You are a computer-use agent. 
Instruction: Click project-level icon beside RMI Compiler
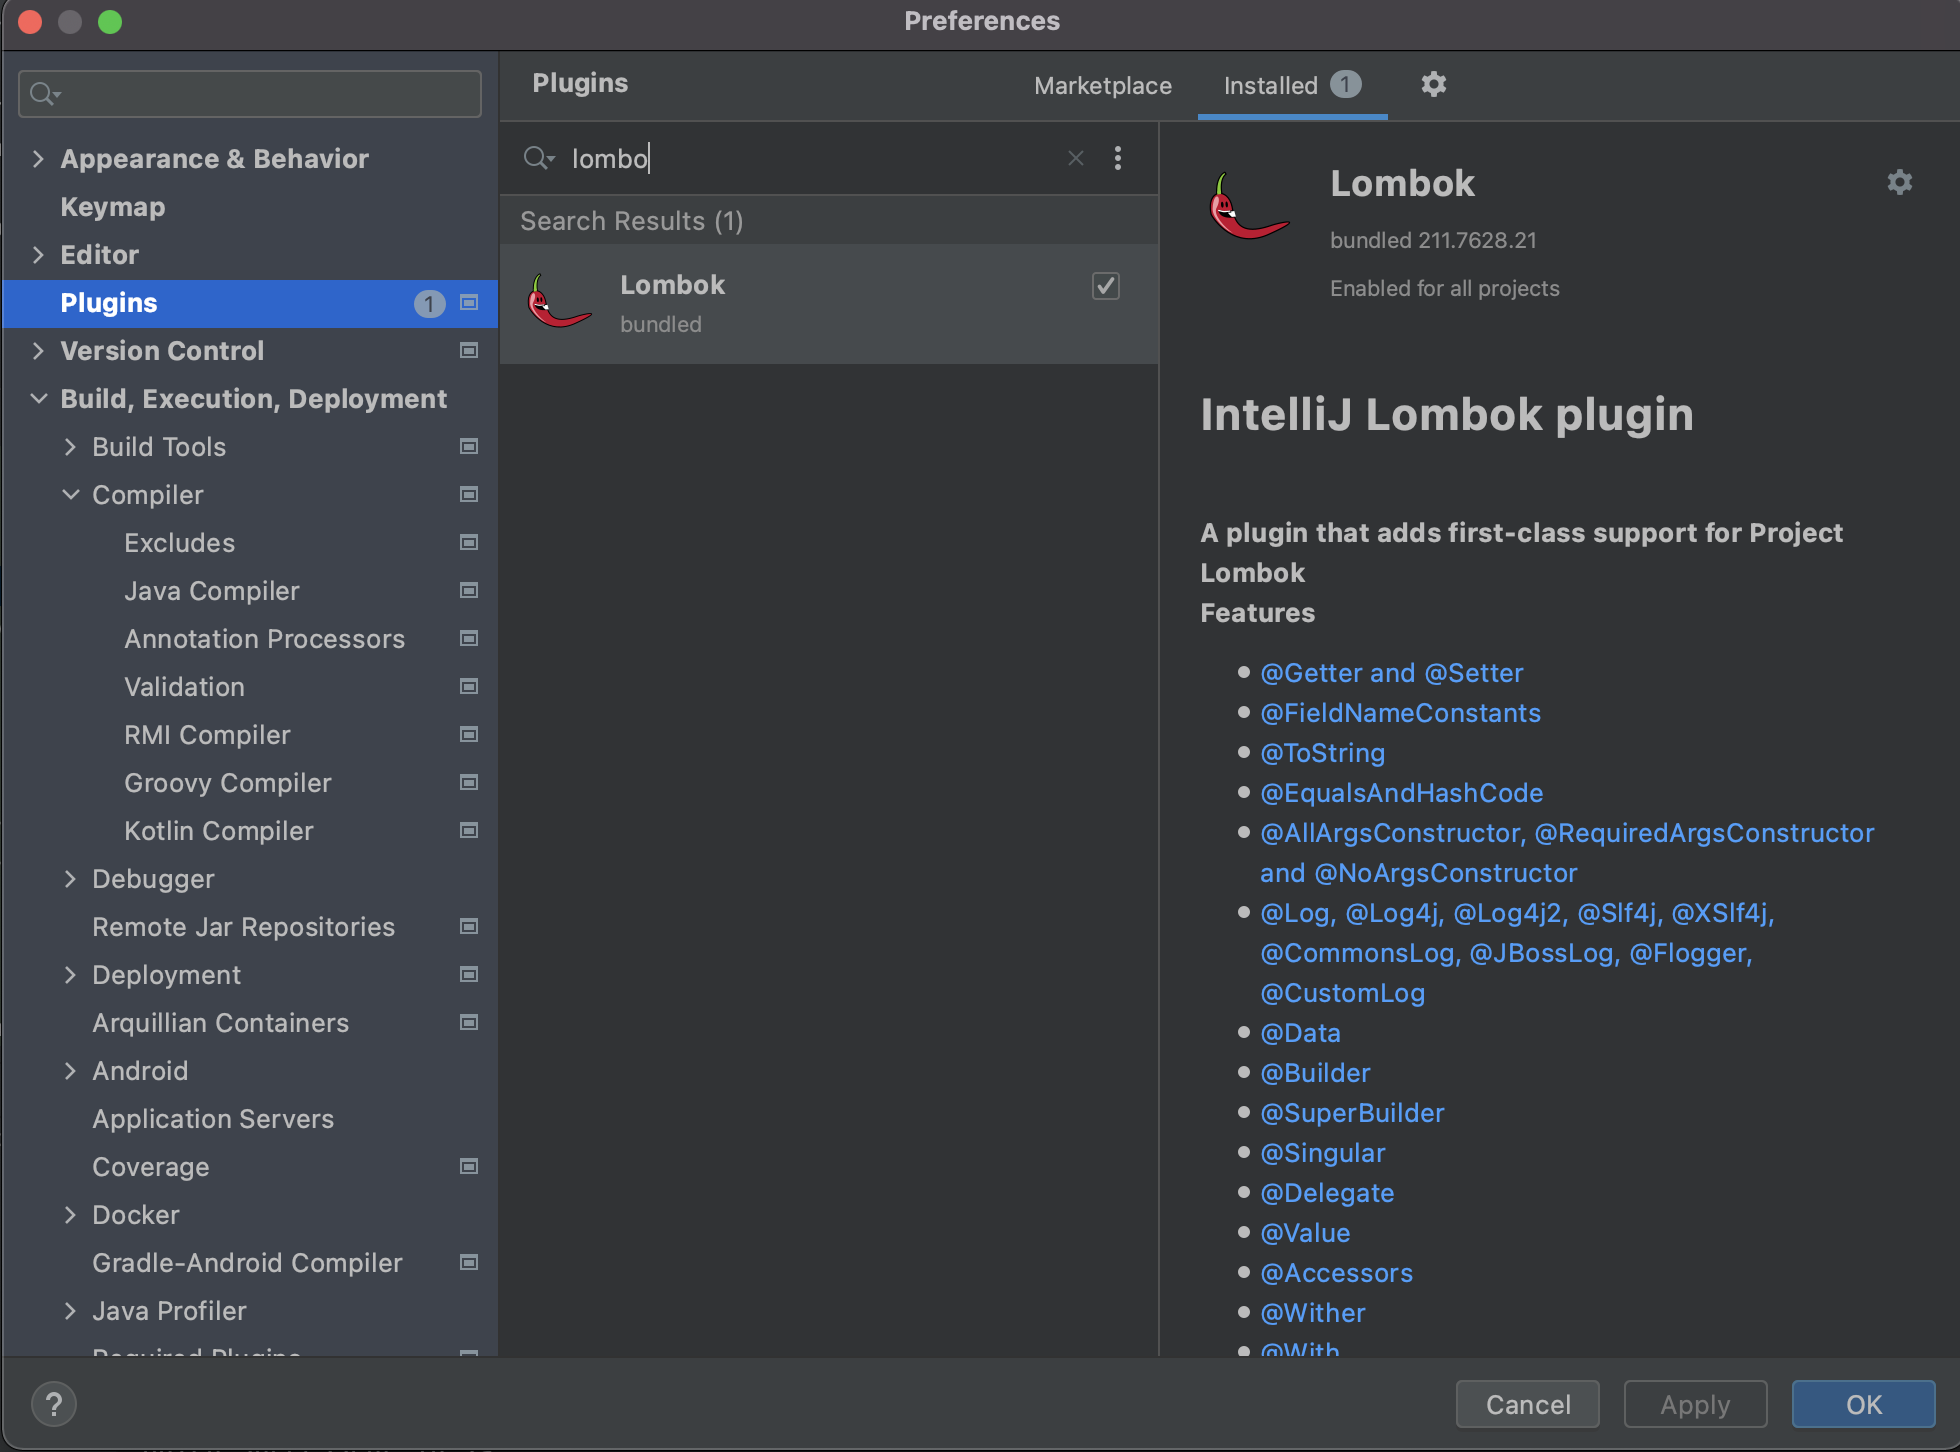click(469, 734)
